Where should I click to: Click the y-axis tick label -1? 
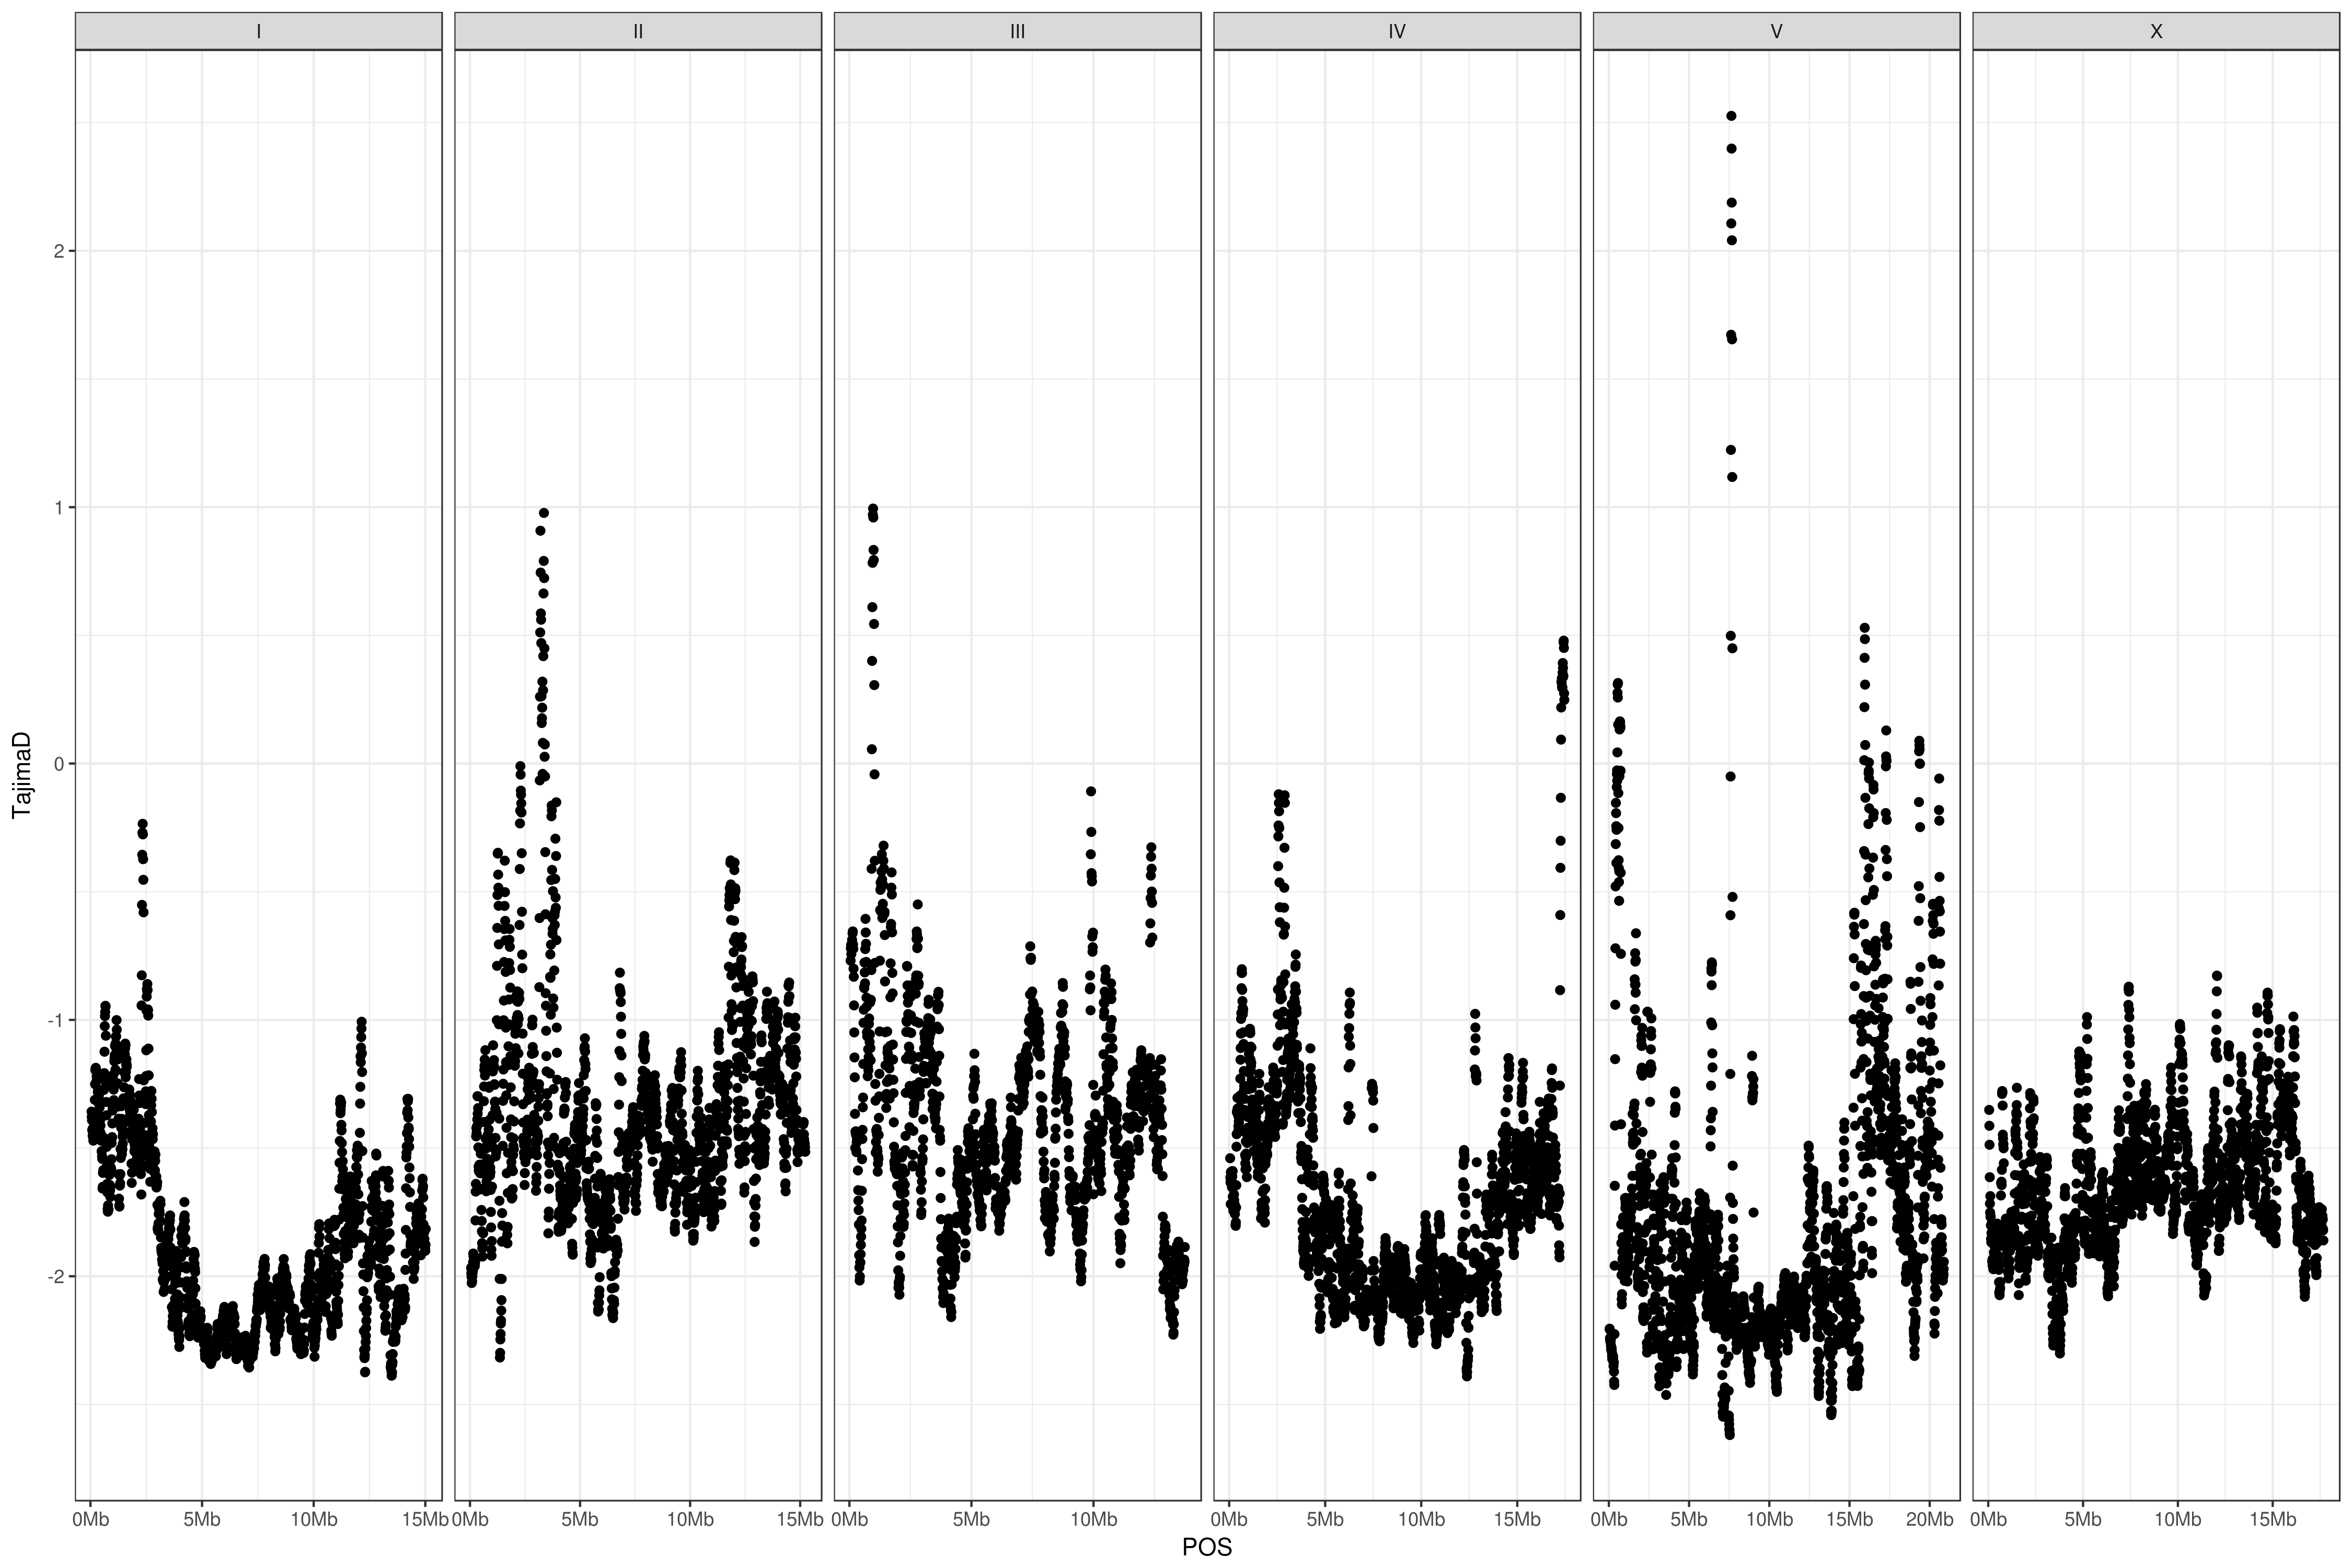pyautogui.click(x=55, y=1020)
